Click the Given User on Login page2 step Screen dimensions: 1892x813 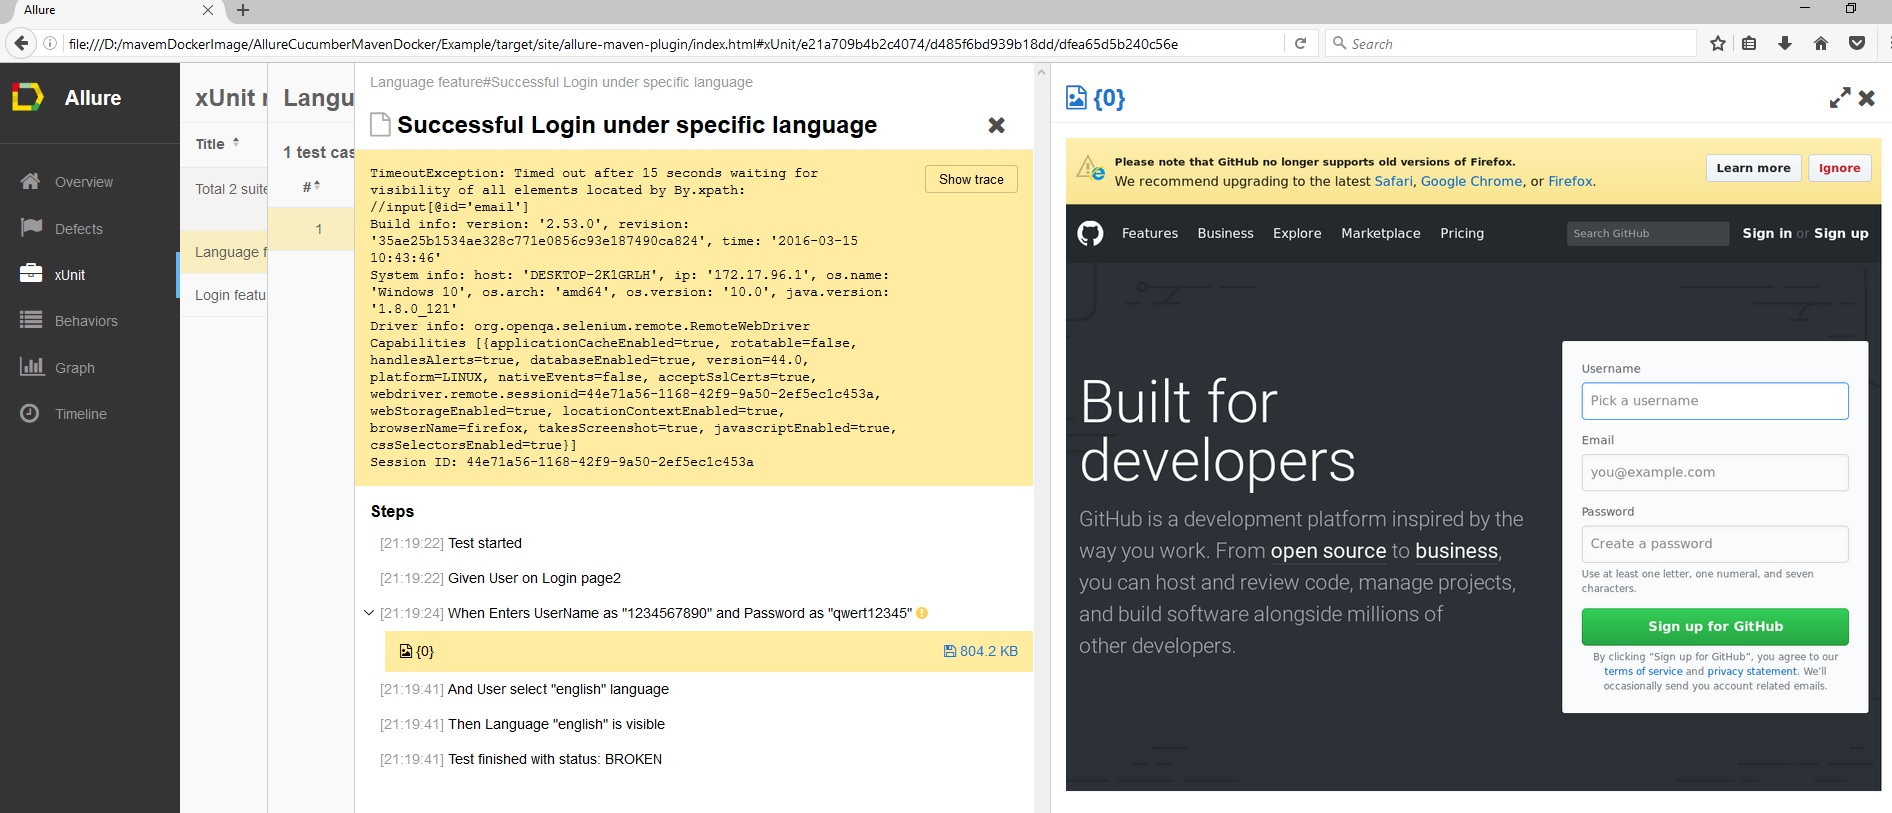pyautogui.click(x=534, y=578)
